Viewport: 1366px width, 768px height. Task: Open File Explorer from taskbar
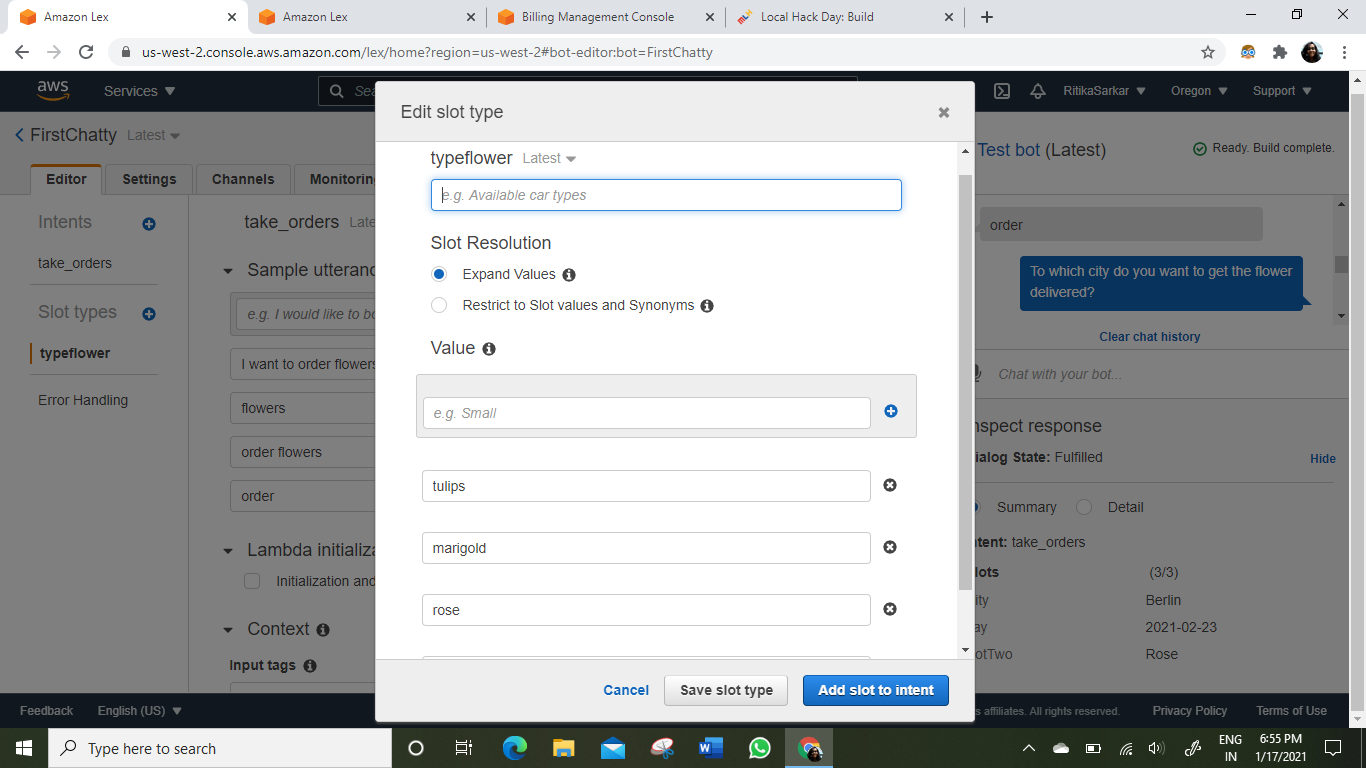click(563, 748)
